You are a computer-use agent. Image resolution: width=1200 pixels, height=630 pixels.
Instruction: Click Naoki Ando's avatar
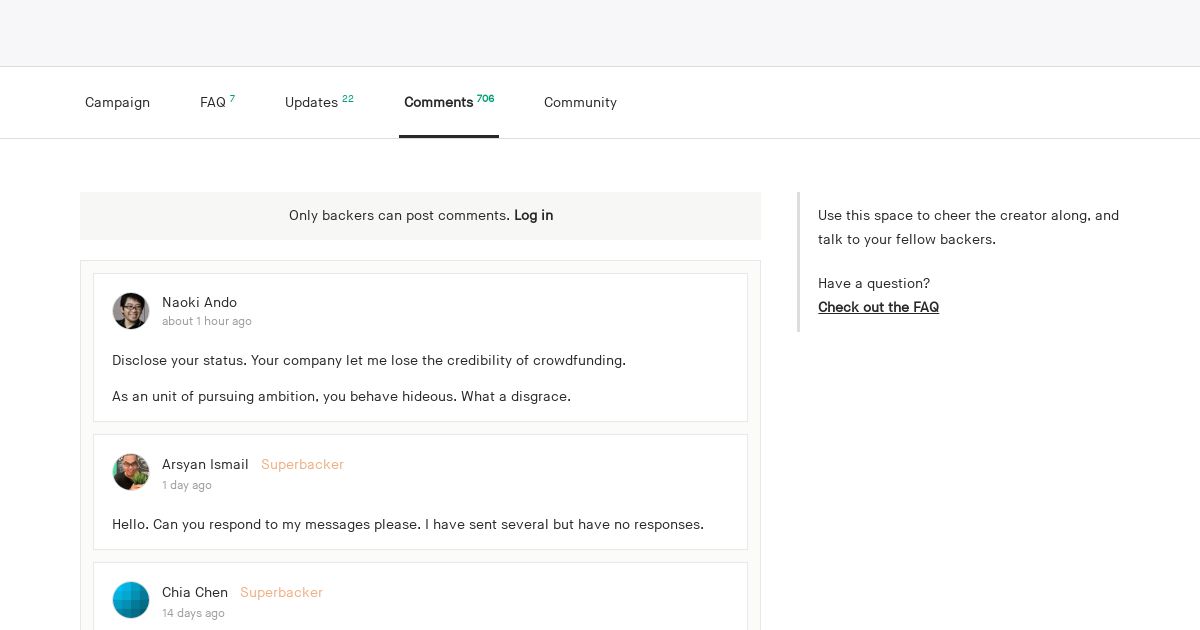coord(131,311)
